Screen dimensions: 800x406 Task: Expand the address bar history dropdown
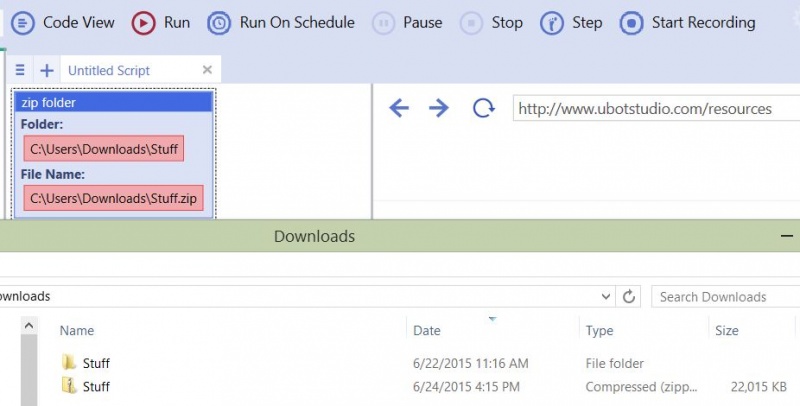pyautogui.click(x=605, y=296)
